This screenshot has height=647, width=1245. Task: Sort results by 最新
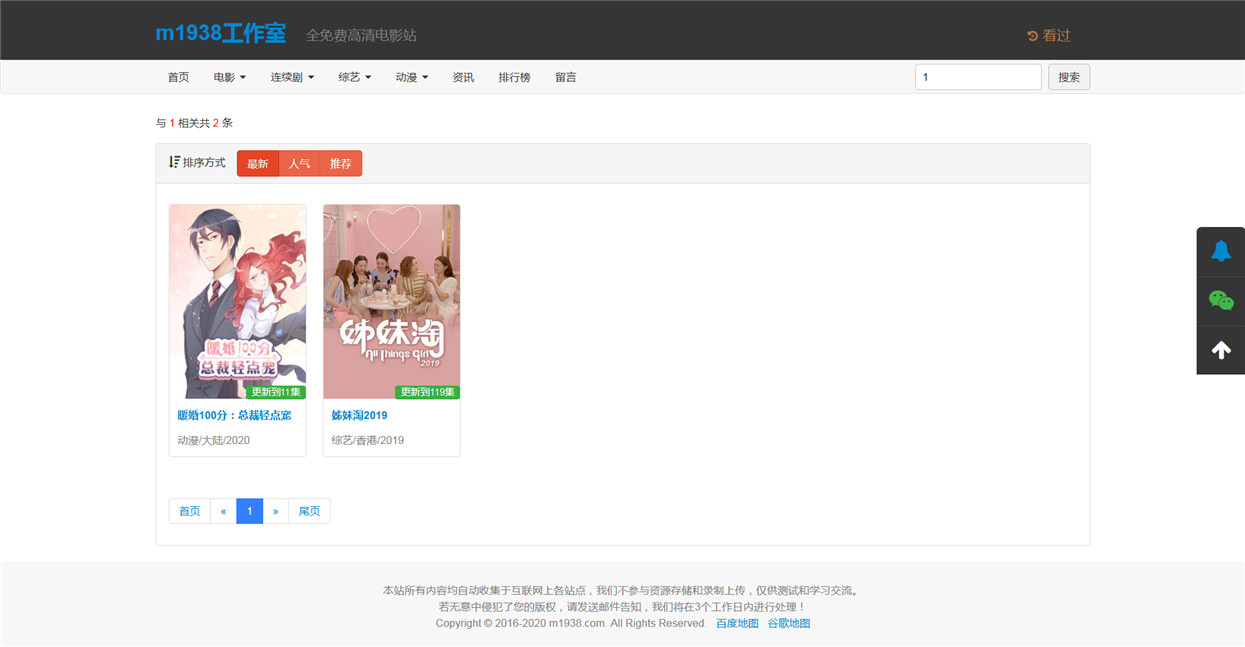258,163
